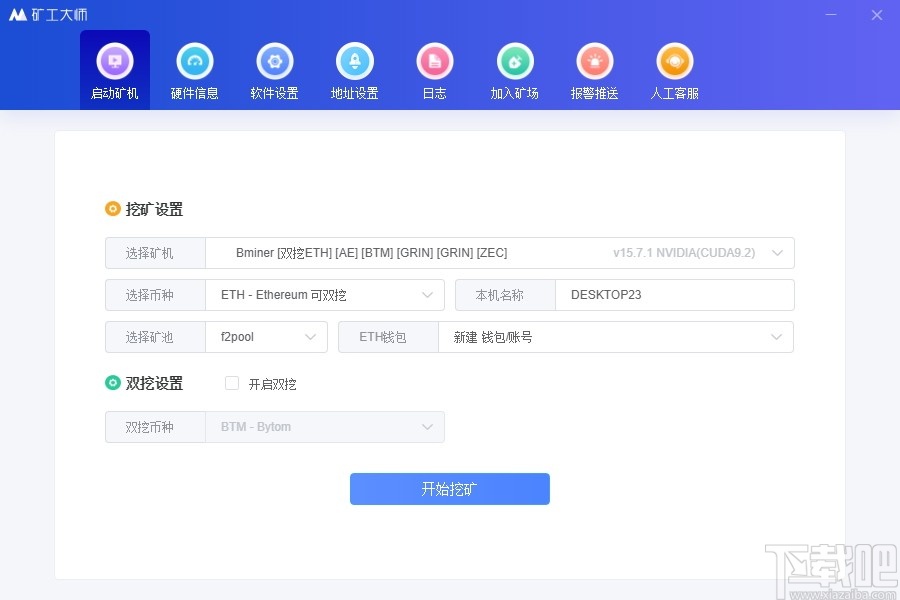Open 软件设置 software settings
The height and width of the screenshot is (600, 900).
274,61
